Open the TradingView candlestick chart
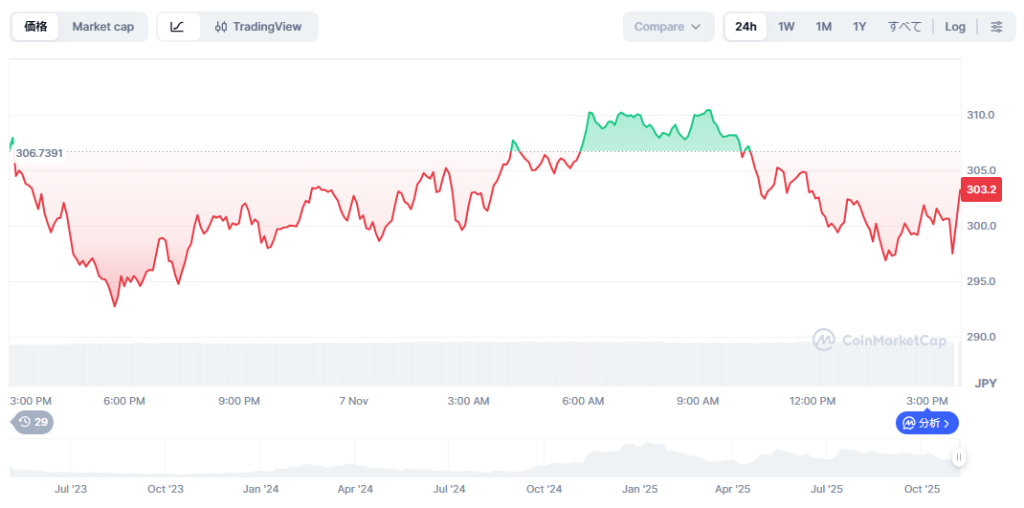The image size is (1024, 508). click(258, 27)
